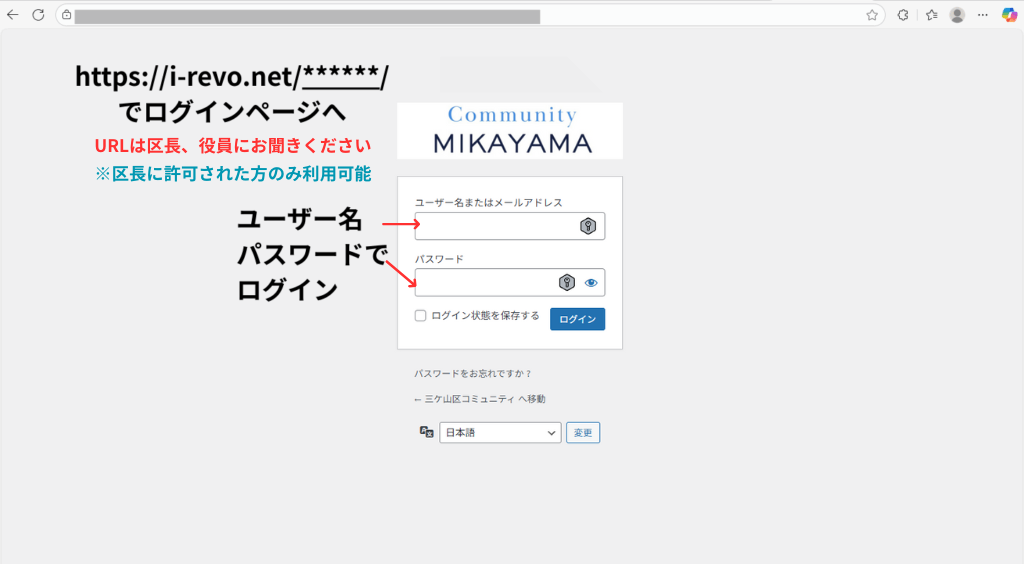This screenshot has height=564, width=1024.
Task: Click the browser back arrow
Action: coord(13,15)
